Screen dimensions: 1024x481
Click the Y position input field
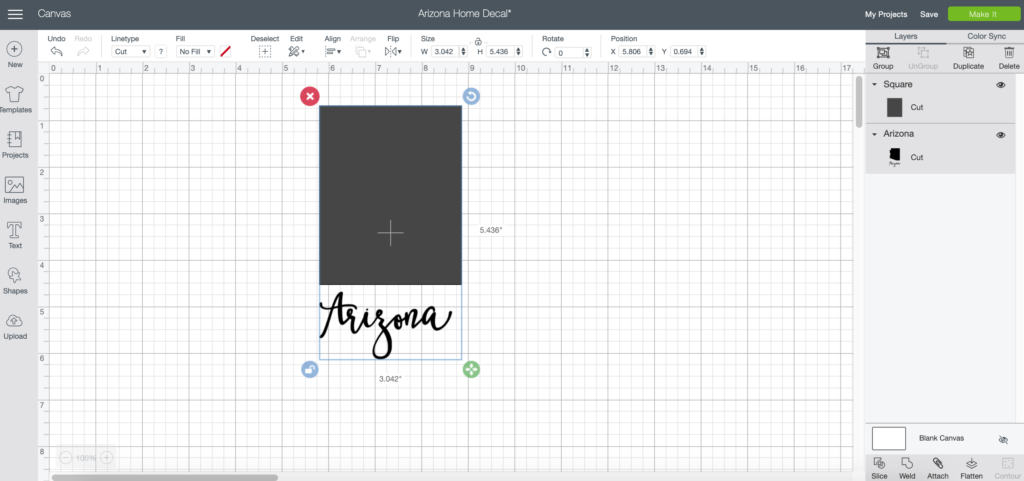684,52
